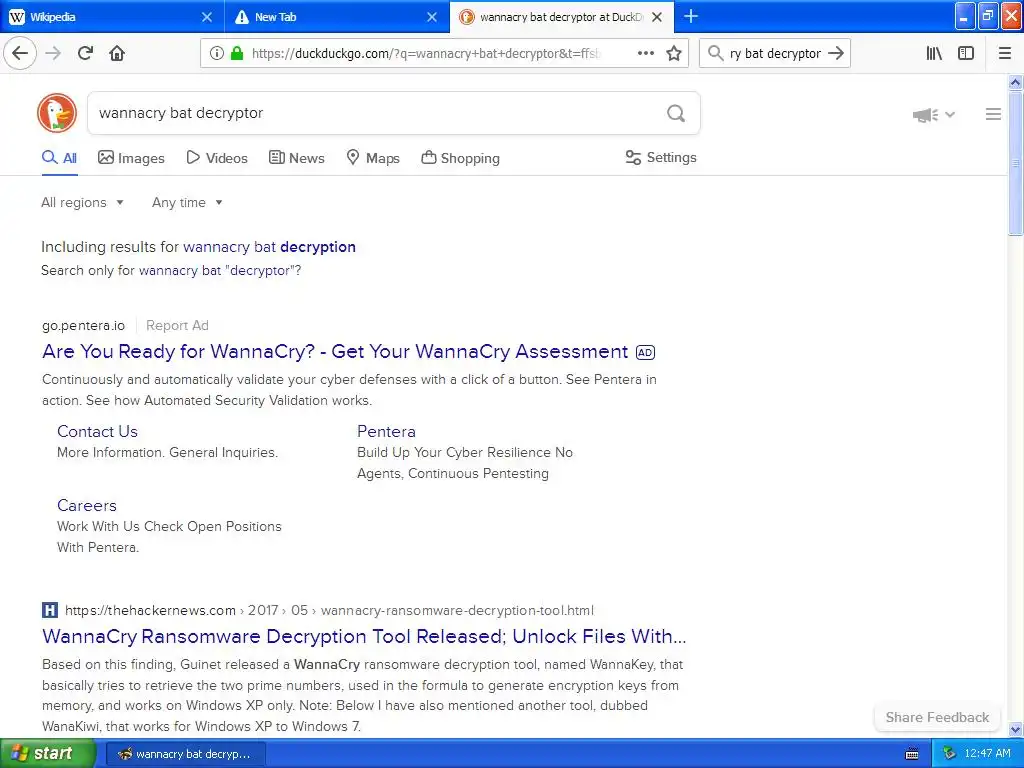Image resolution: width=1024 pixels, height=768 pixels.
Task: Click the DuckDuckGo duck logo
Action: pos(57,113)
